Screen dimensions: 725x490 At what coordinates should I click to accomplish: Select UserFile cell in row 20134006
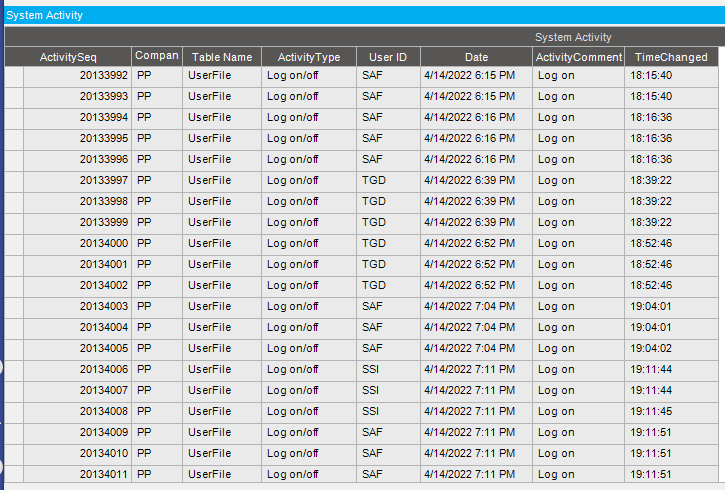point(222,370)
